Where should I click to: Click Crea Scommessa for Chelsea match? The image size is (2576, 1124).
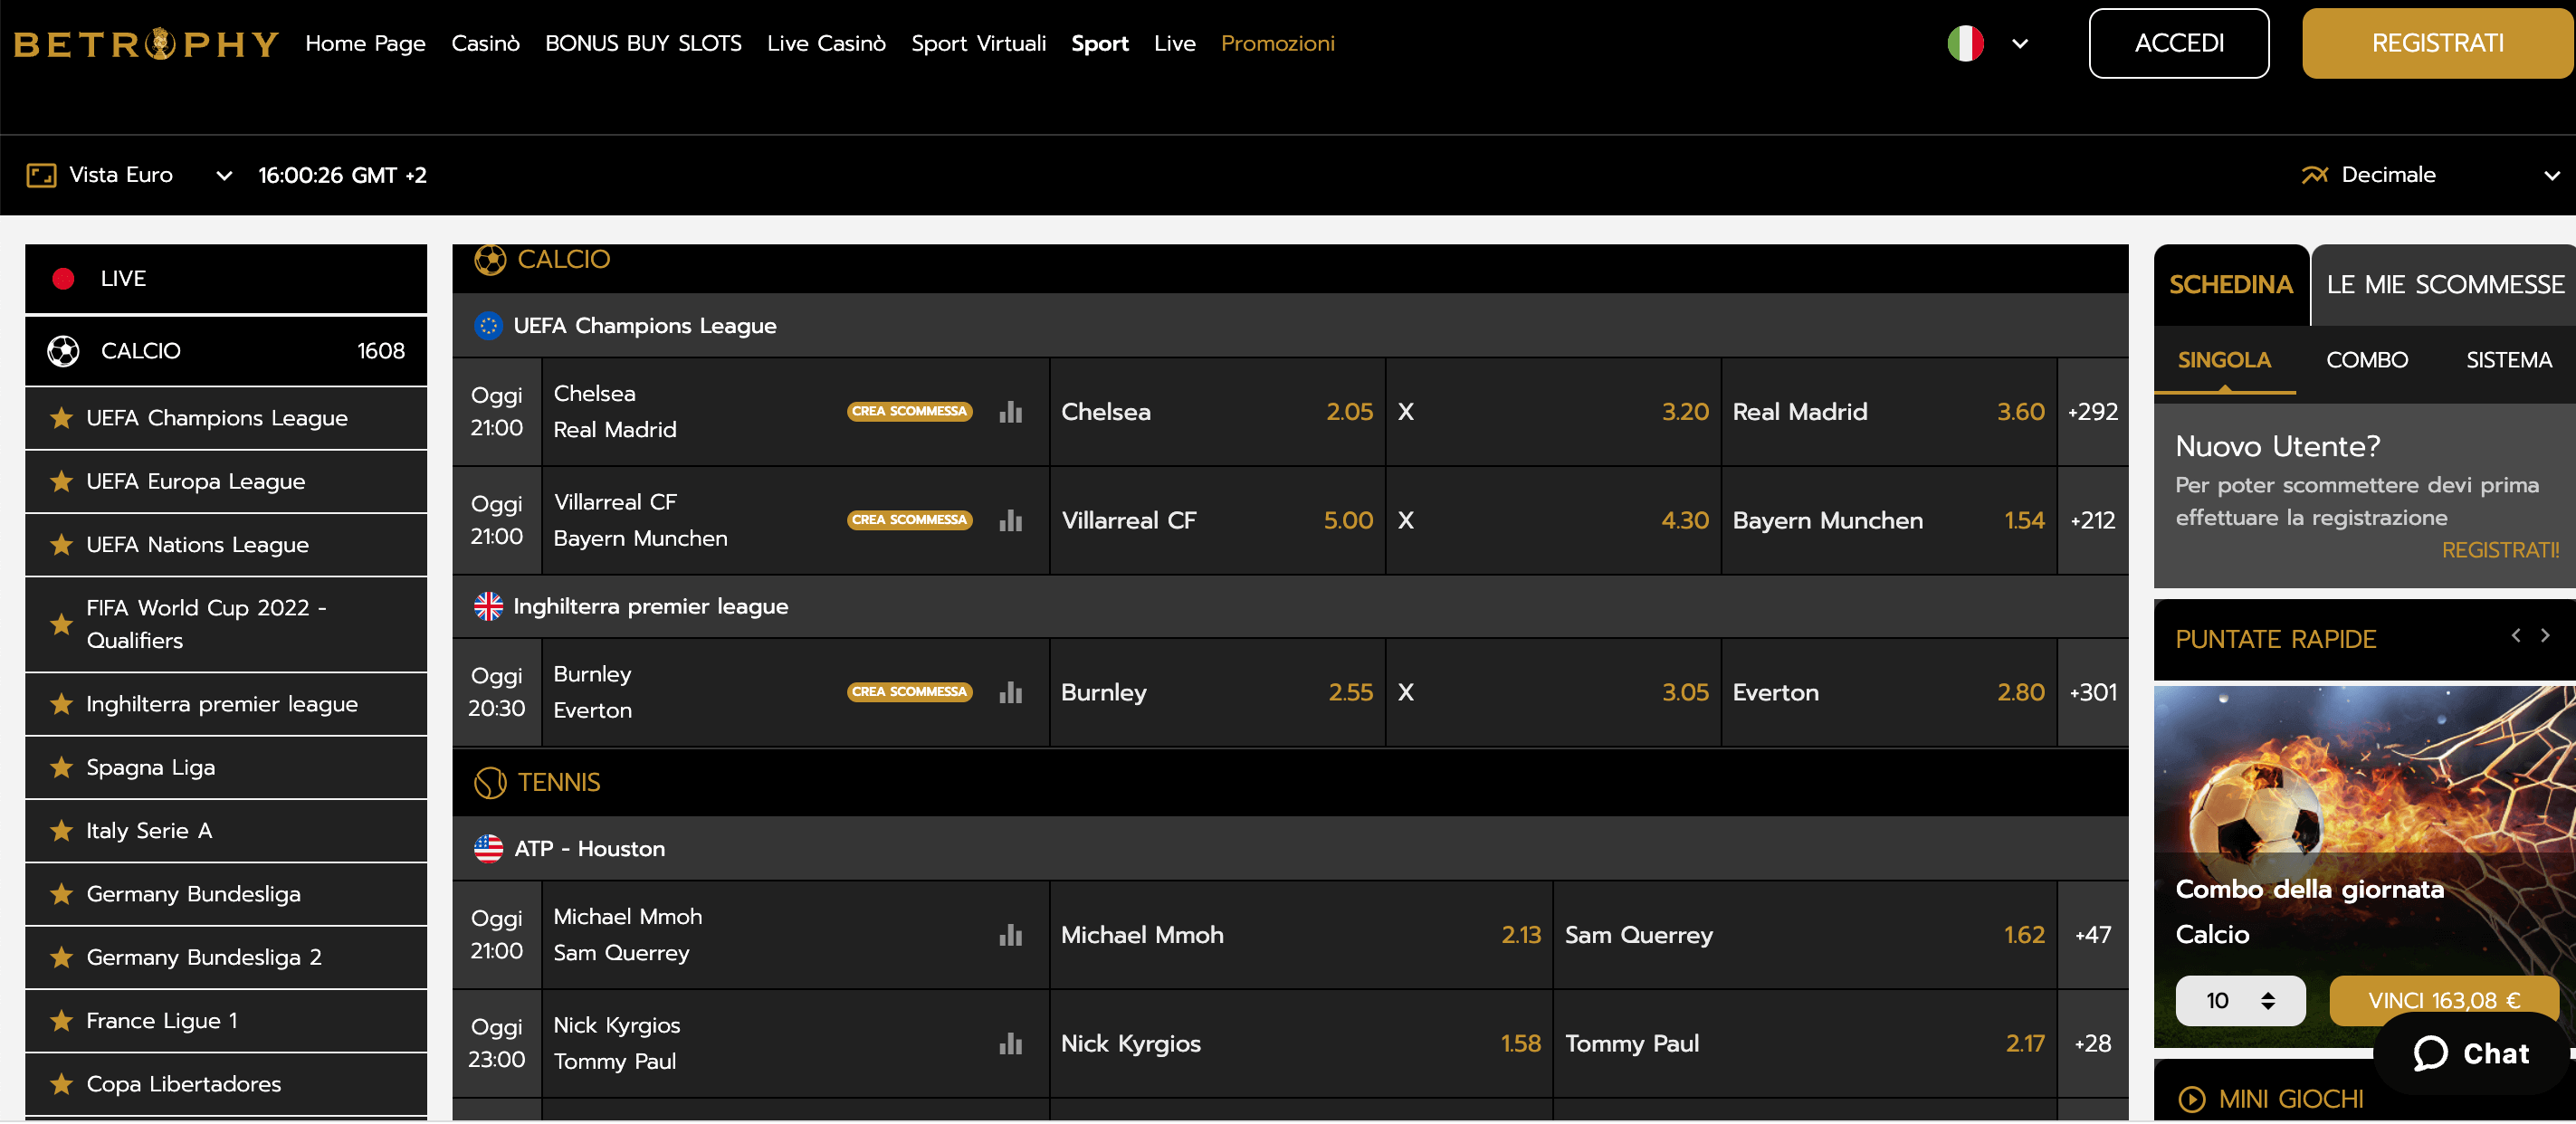click(x=909, y=412)
